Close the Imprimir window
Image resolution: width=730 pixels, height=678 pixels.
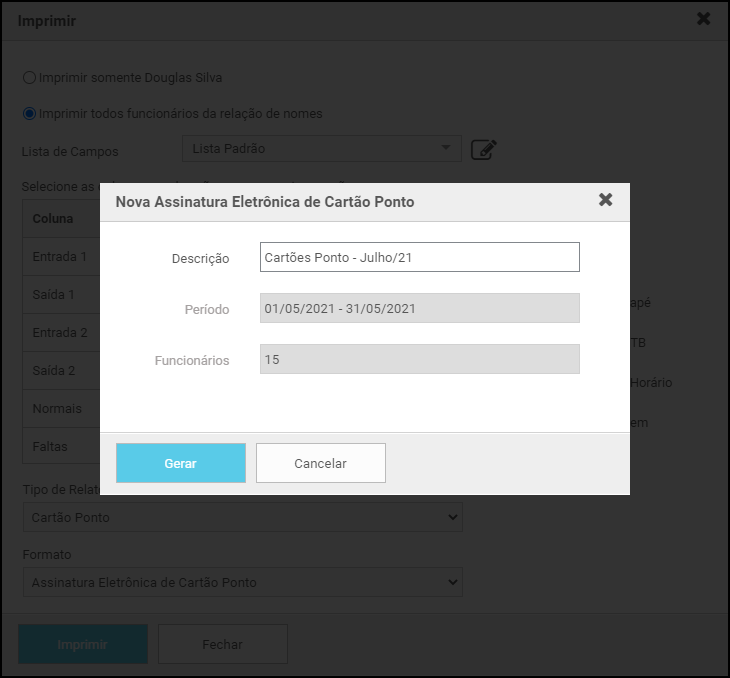coord(703,19)
